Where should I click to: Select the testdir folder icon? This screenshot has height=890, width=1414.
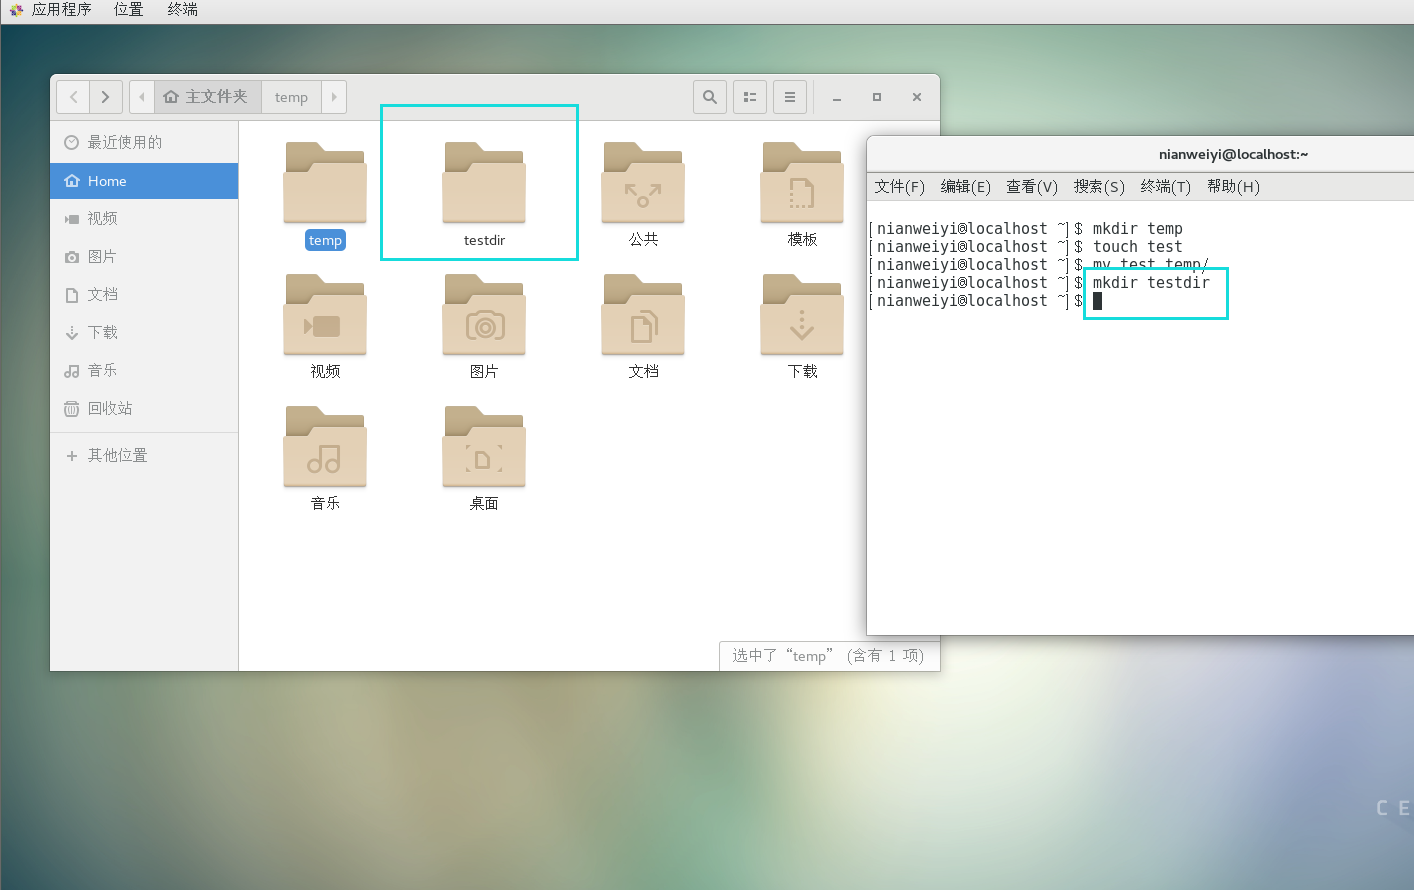click(484, 183)
